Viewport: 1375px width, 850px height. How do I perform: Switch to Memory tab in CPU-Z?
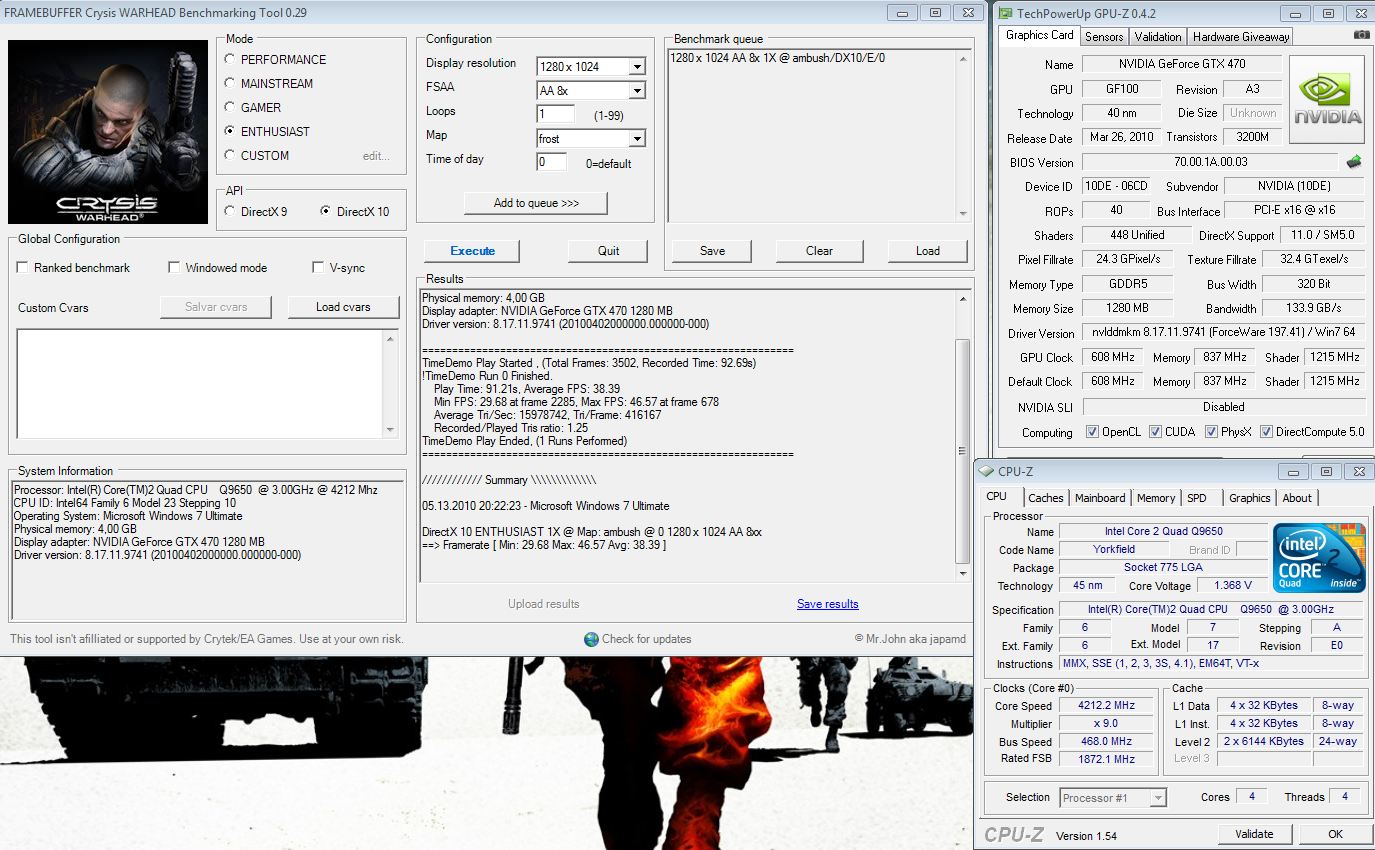click(1156, 498)
